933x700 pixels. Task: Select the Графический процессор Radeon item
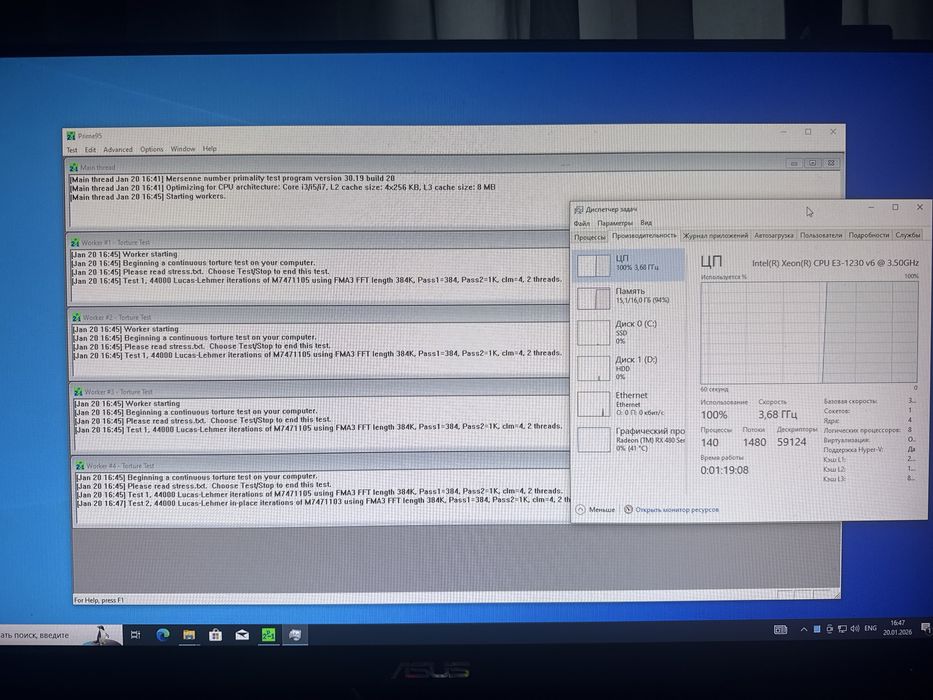630,439
